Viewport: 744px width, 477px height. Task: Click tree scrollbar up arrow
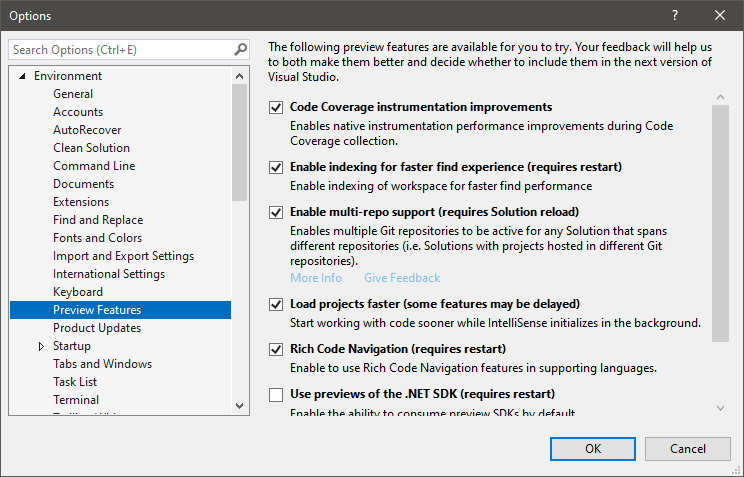(x=240, y=76)
